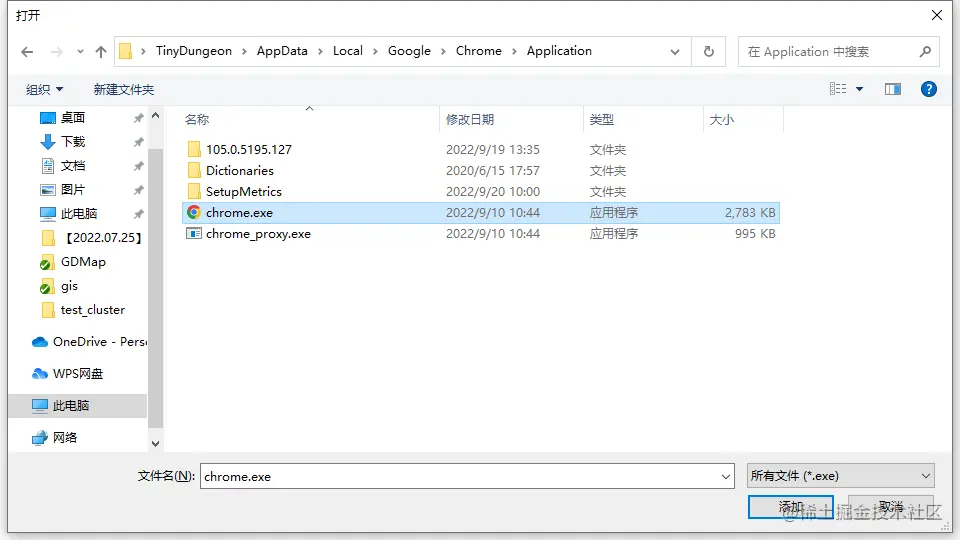Open the recent locations dropdown arrow

click(80, 52)
